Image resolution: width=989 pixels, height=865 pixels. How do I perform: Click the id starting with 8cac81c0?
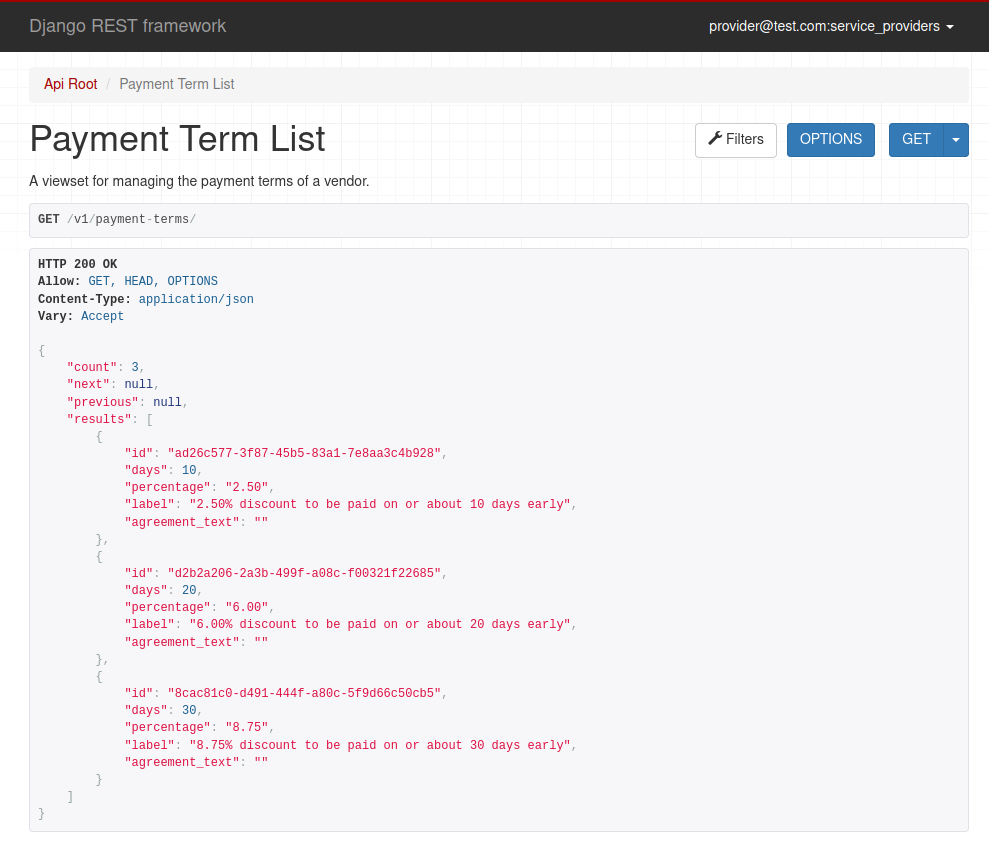coord(304,693)
